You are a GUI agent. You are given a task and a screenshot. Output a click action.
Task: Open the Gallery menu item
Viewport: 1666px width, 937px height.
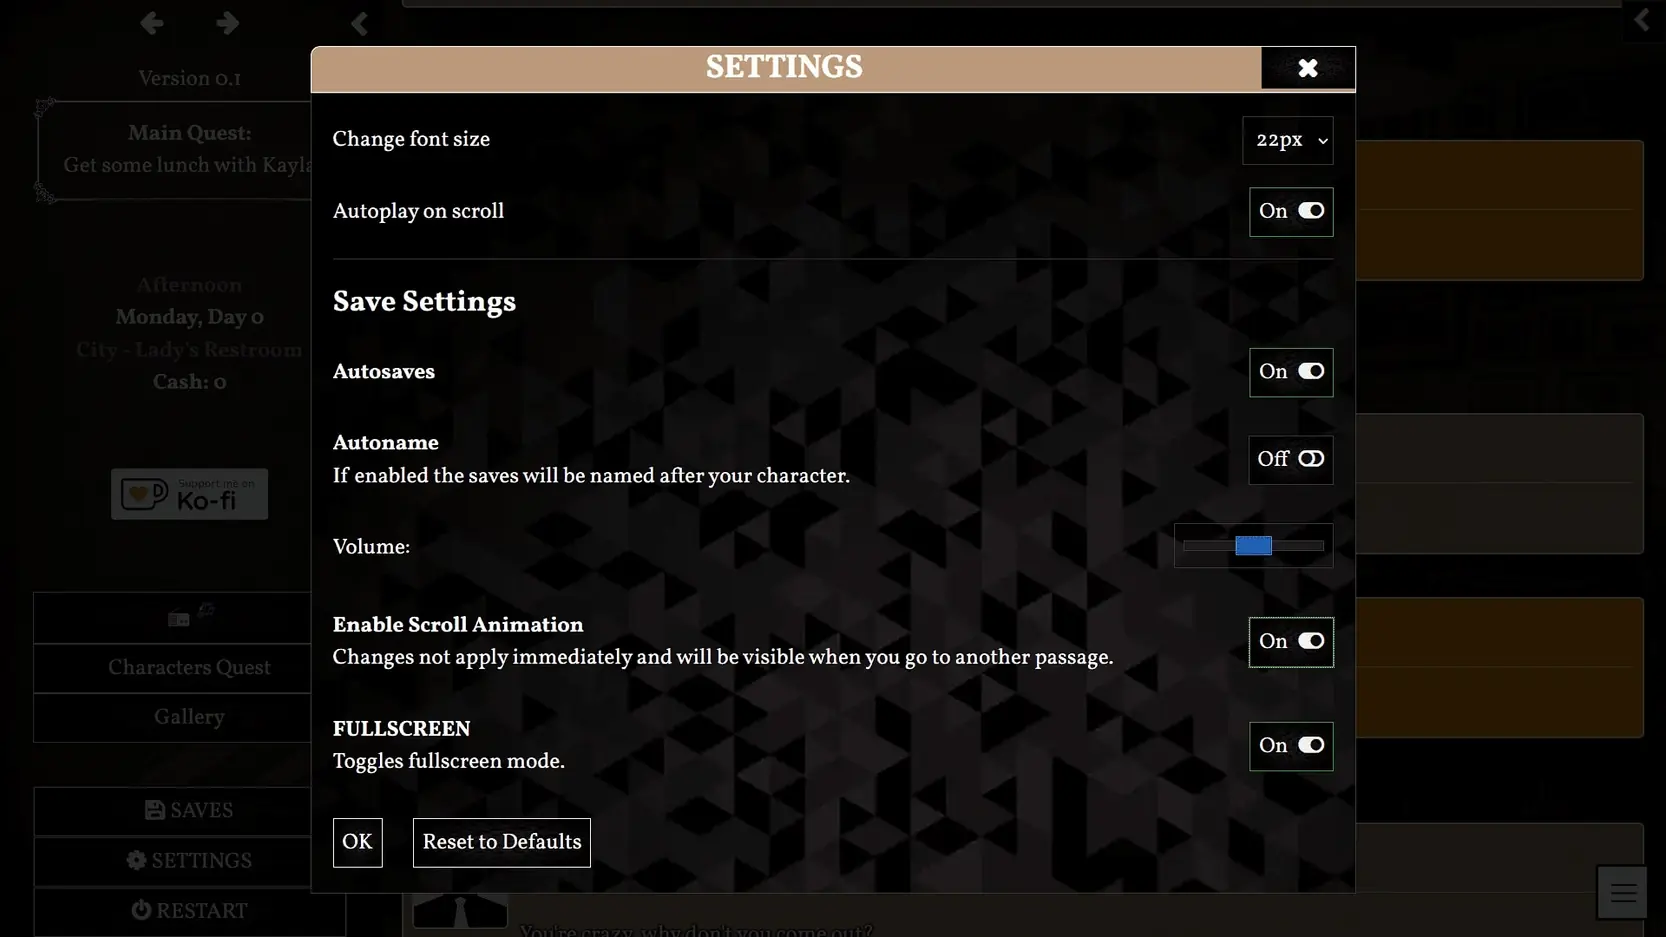click(x=189, y=717)
